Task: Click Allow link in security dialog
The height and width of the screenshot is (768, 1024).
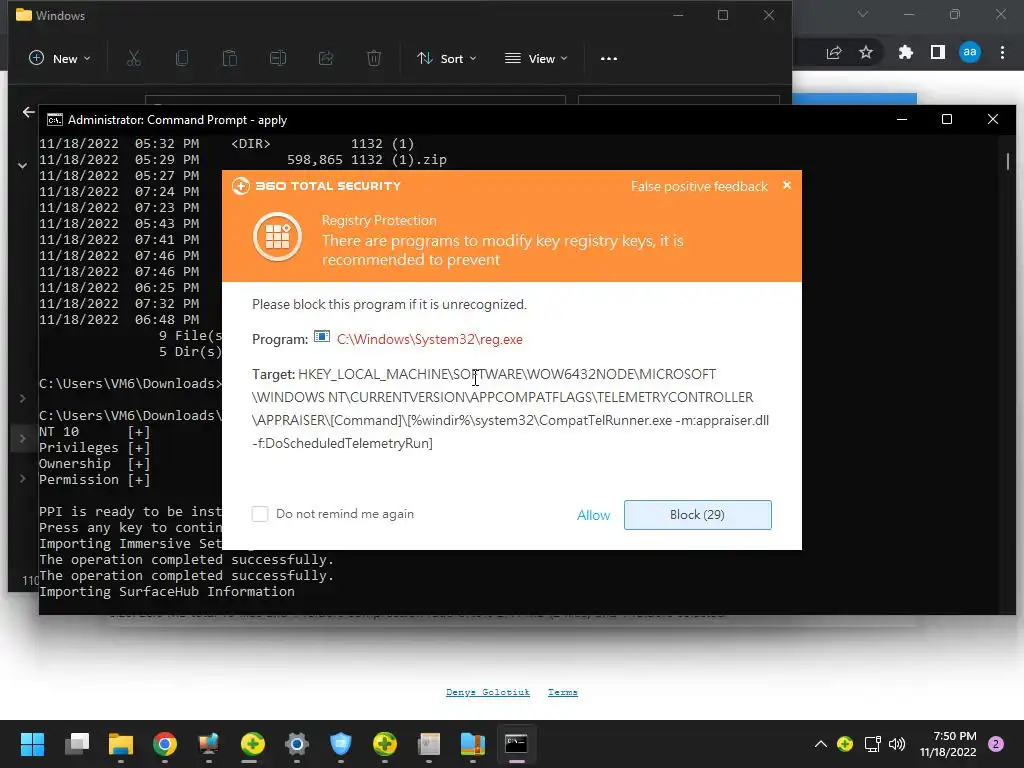Action: tap(593, 515)
